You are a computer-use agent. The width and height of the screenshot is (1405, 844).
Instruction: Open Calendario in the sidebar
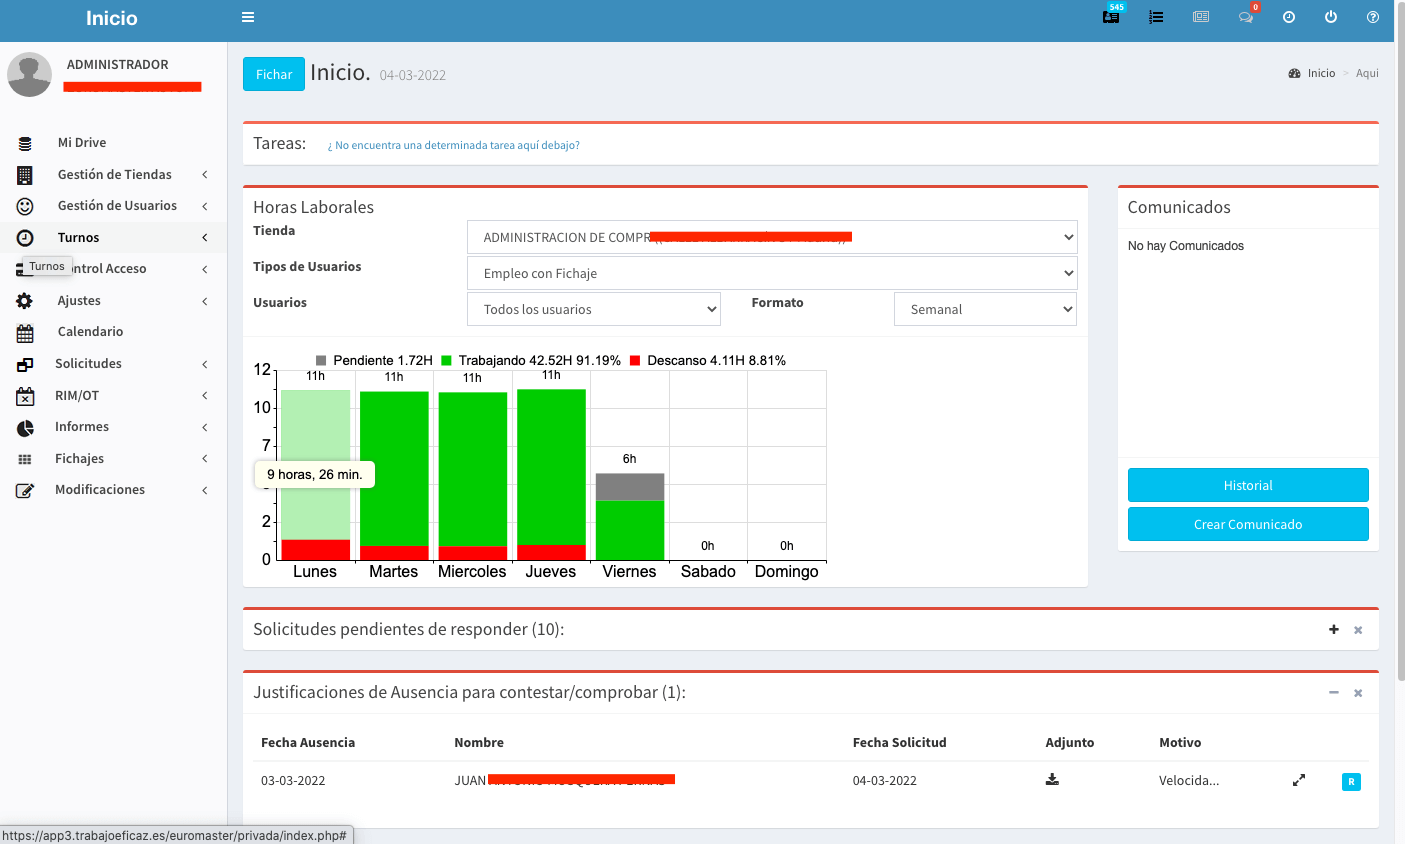tap(90, 331)
